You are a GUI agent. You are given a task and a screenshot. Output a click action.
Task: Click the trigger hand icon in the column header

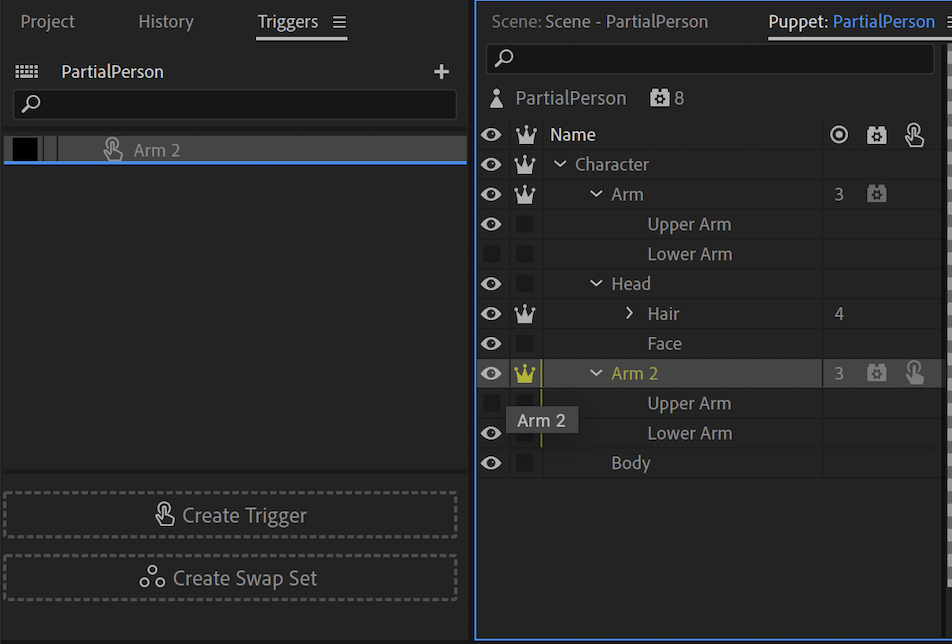point(914,134)
